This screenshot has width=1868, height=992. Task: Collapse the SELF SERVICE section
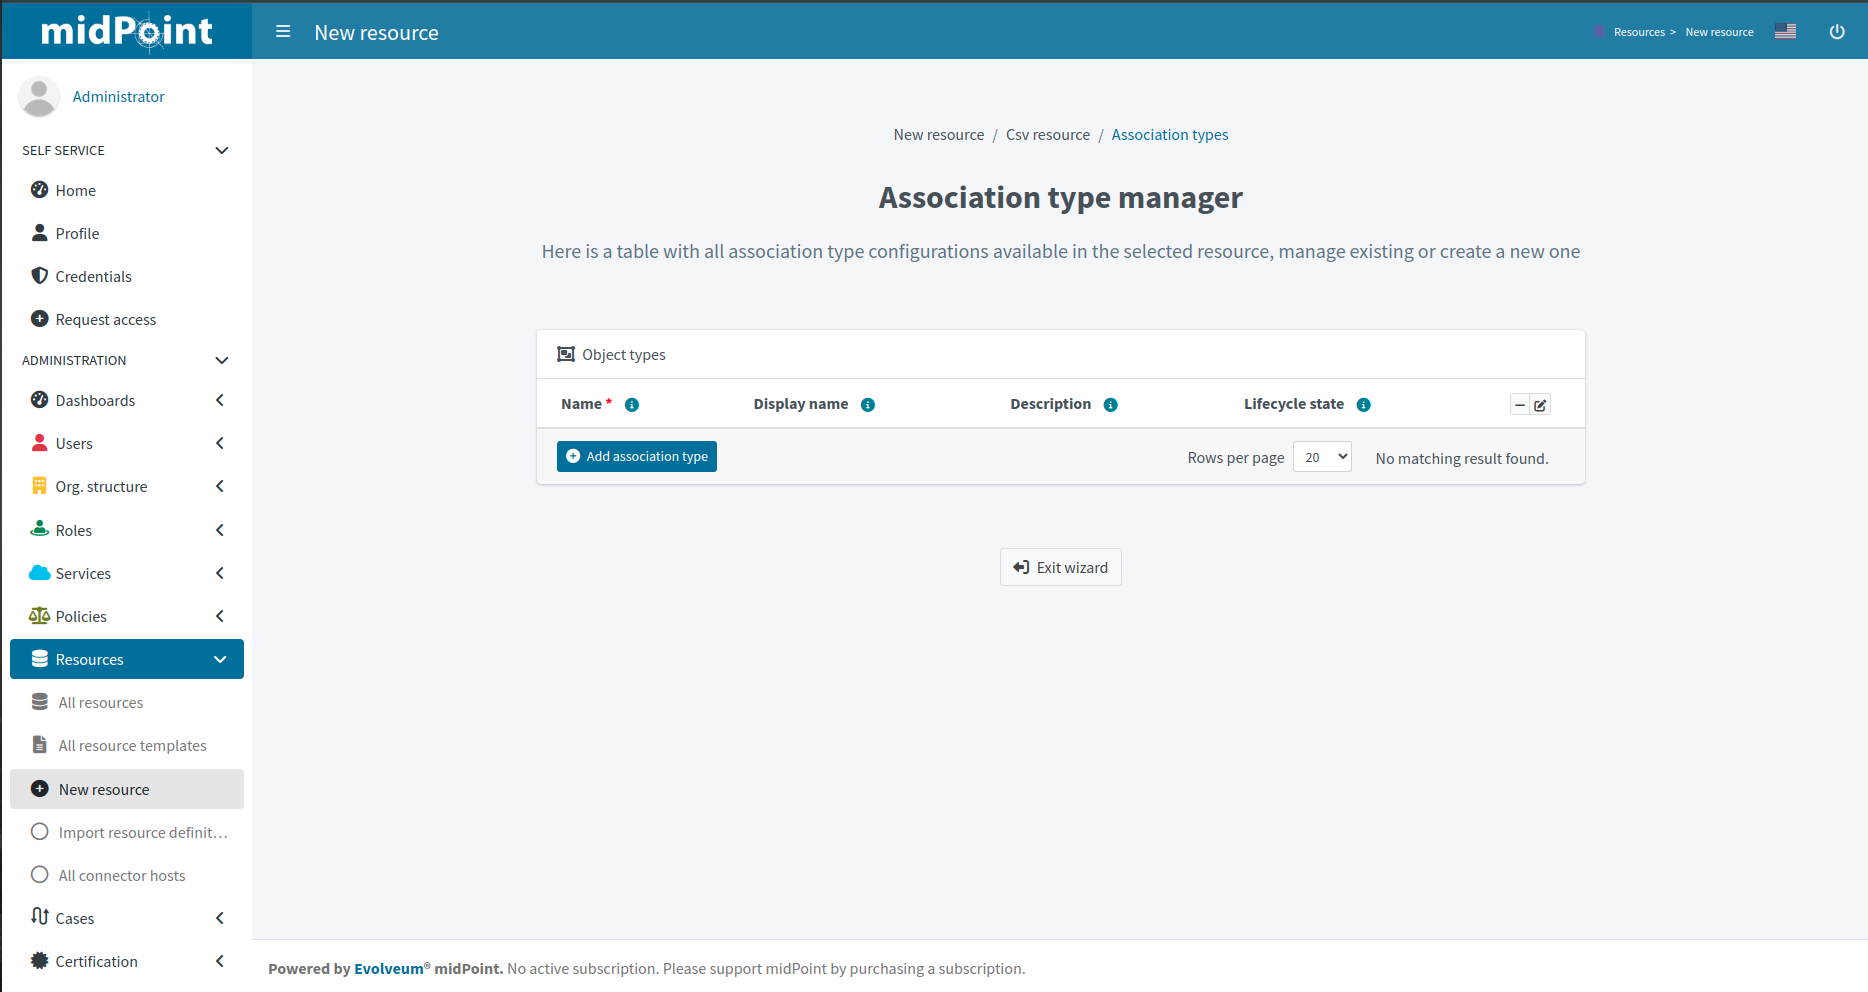221,150
